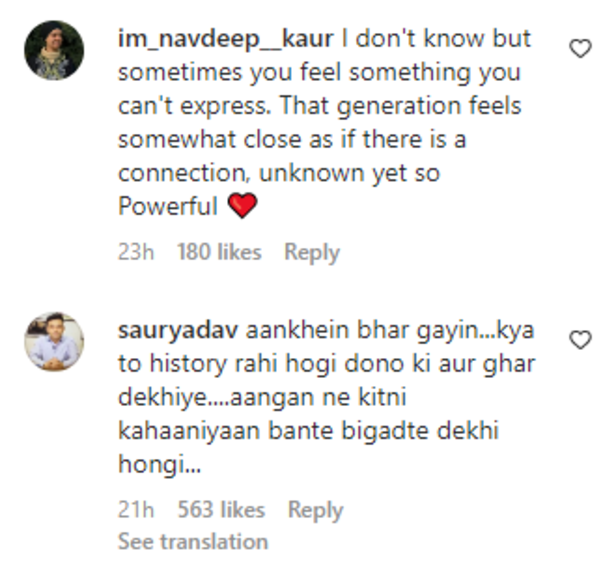Click the 23h timestamp
Image resolution: width=616 pixels, height=566 pixels.
point(136,253)
